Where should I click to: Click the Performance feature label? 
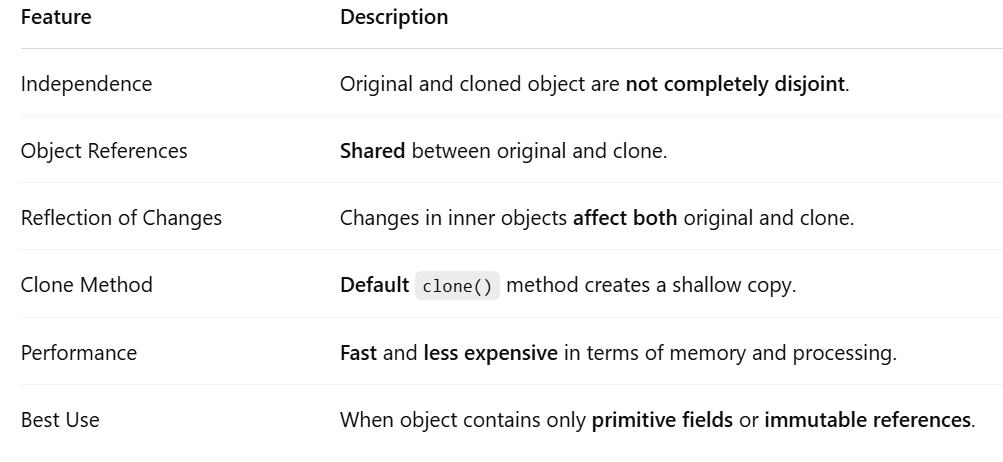click(79, 353)
